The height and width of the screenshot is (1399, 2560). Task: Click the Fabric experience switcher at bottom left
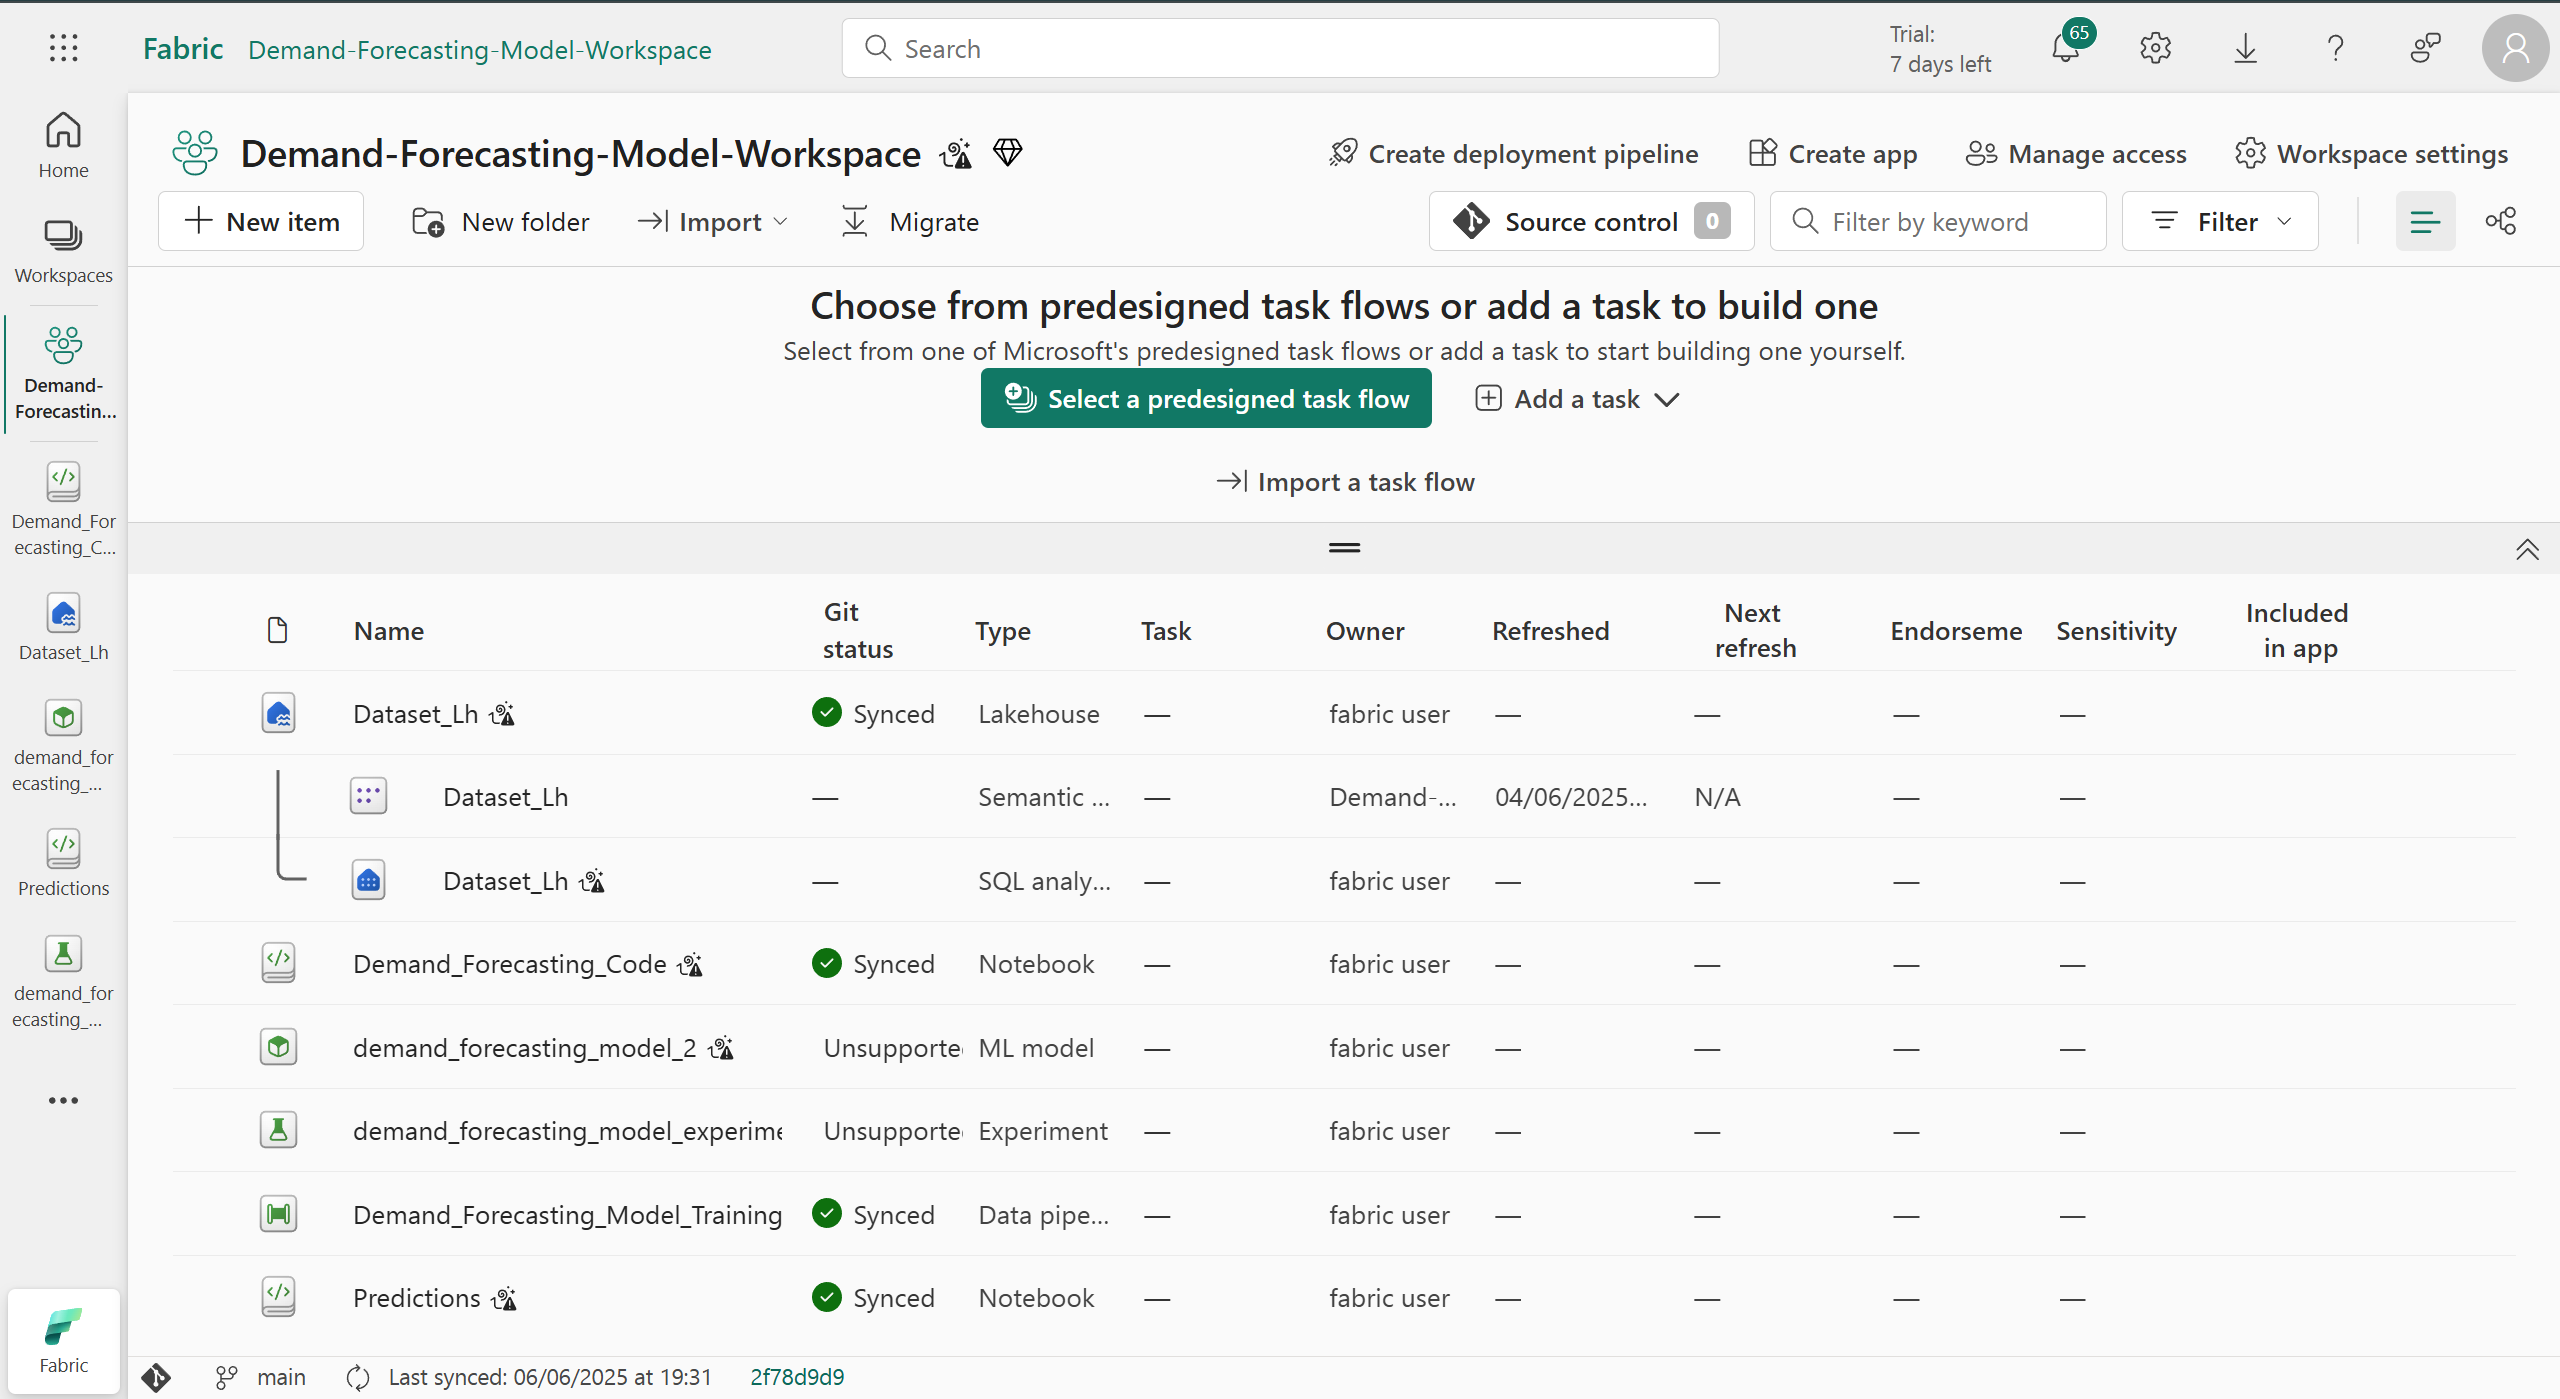click(64, 1340)
